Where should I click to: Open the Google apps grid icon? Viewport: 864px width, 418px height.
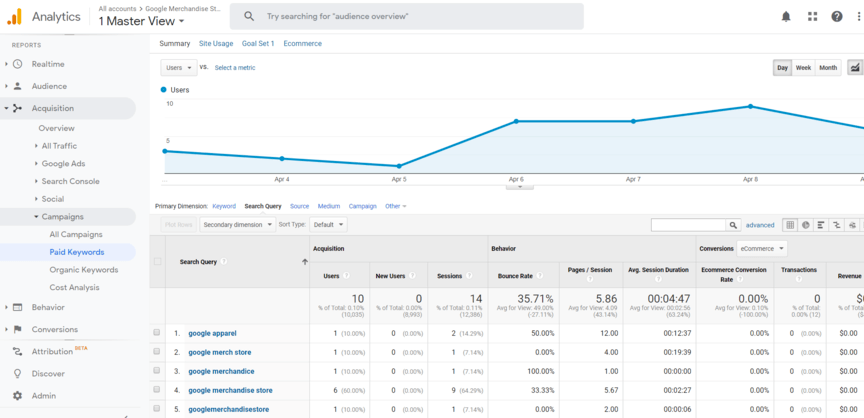point(812,17)
